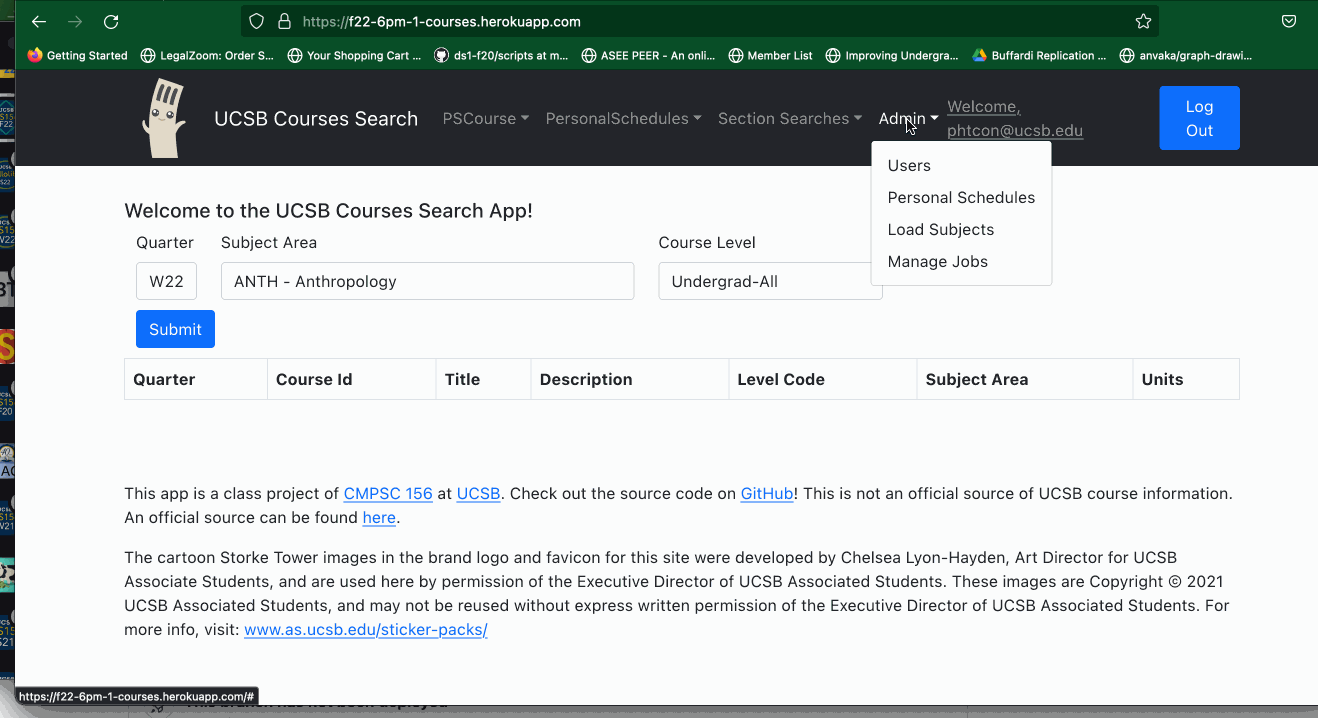
Task: Open the GitHub source code link
Action: pos(766,493)
